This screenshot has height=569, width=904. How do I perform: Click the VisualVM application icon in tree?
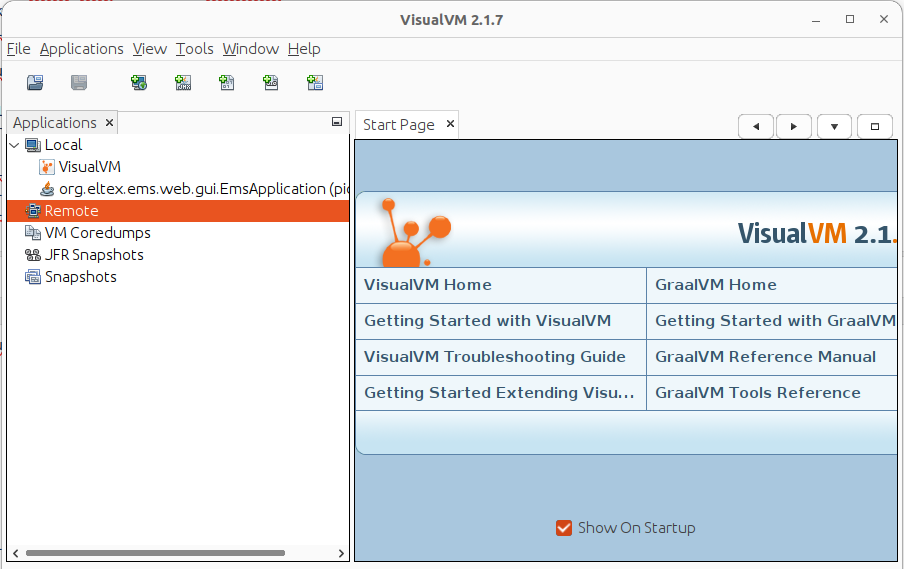pyautogui.click(x=47, y=167)
